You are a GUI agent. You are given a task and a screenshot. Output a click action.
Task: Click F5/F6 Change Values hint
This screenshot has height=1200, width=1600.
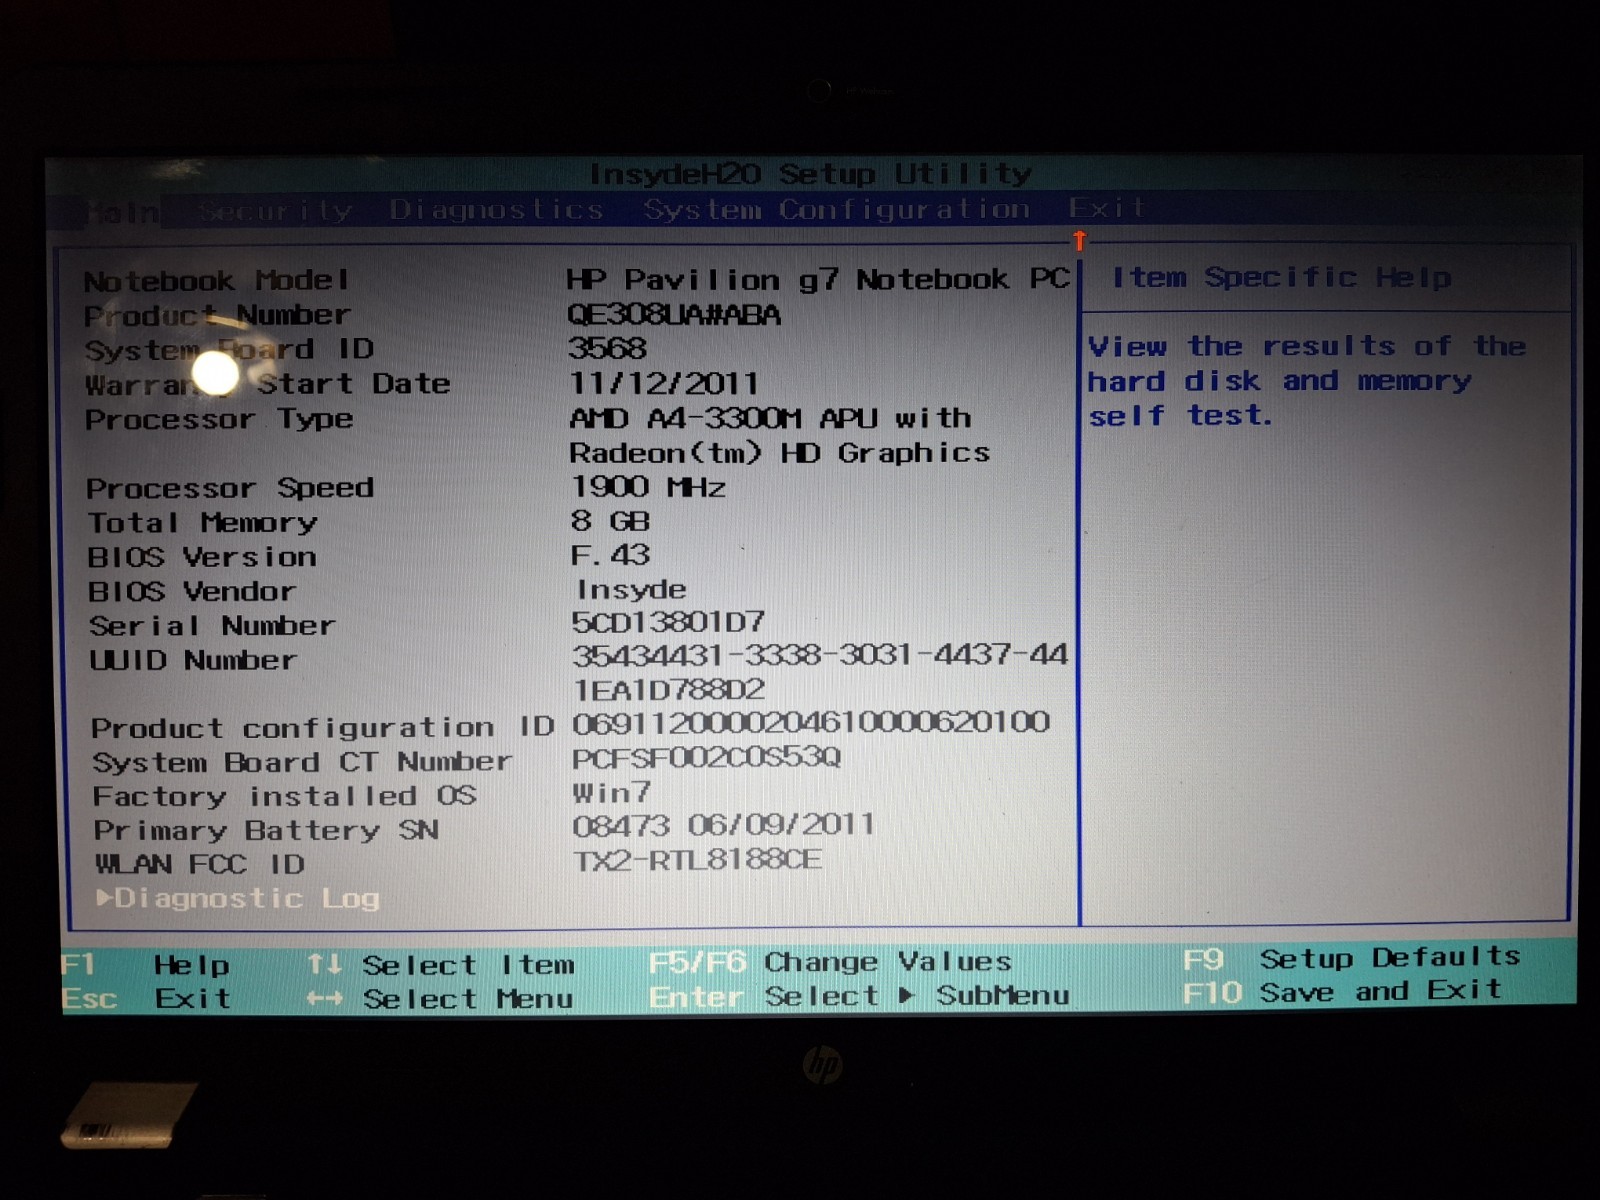click(830, 962)
